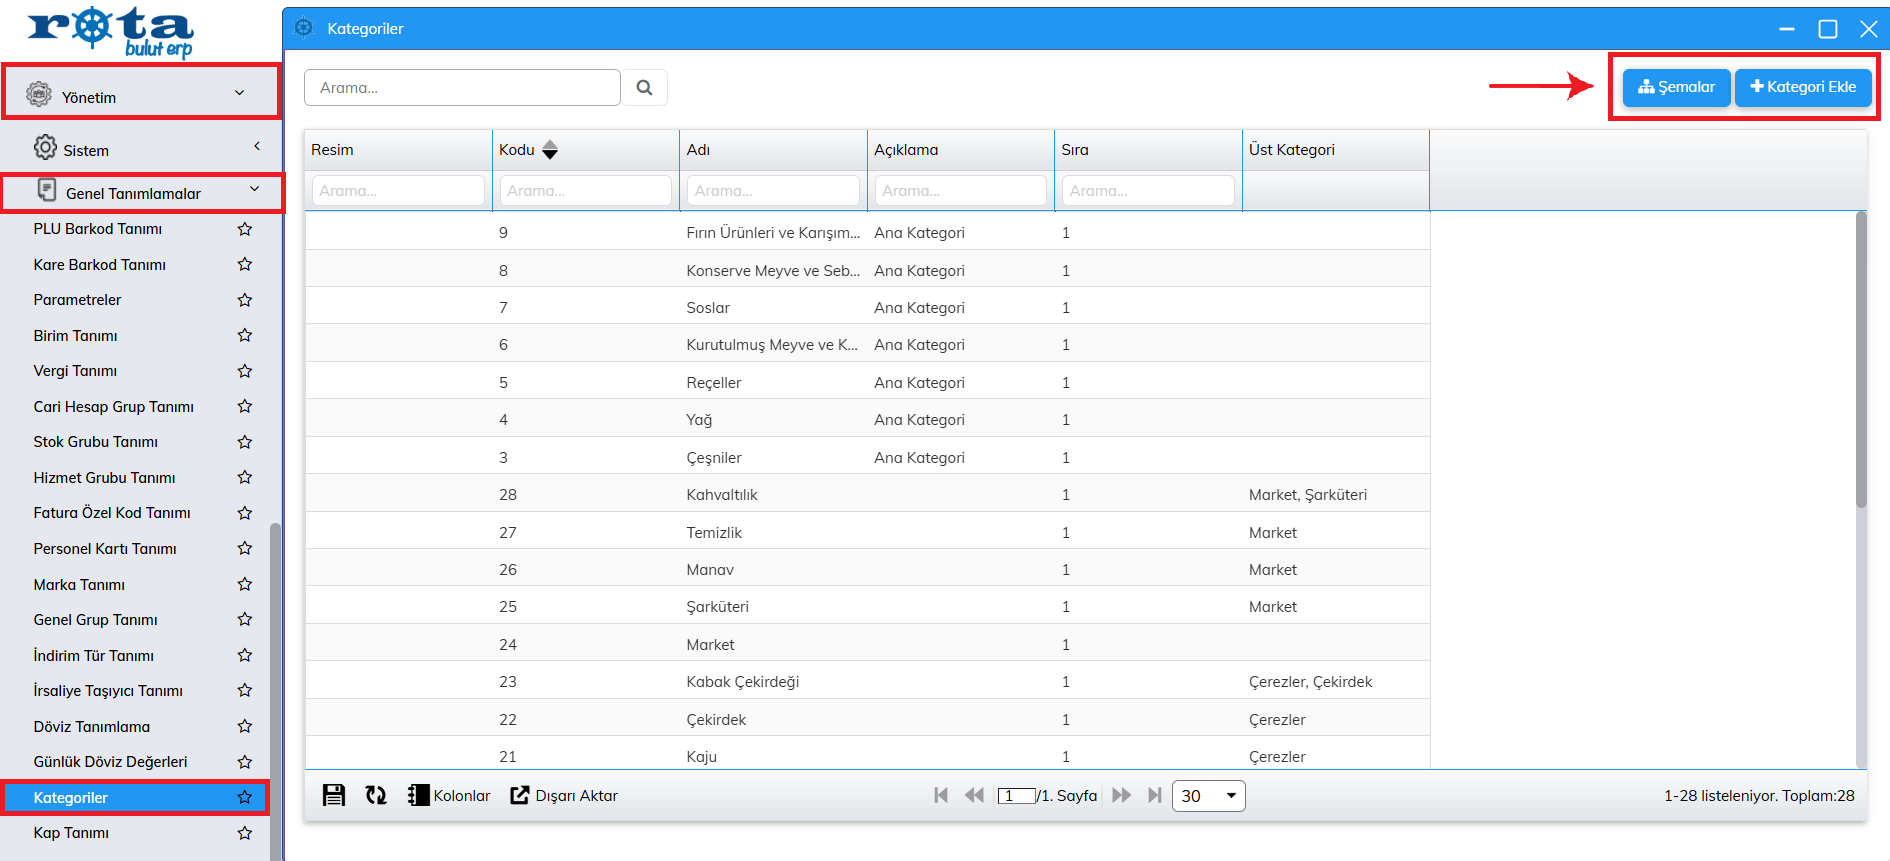Open Şemalar button
The image size is (1890, 861).
(1676, 87)
